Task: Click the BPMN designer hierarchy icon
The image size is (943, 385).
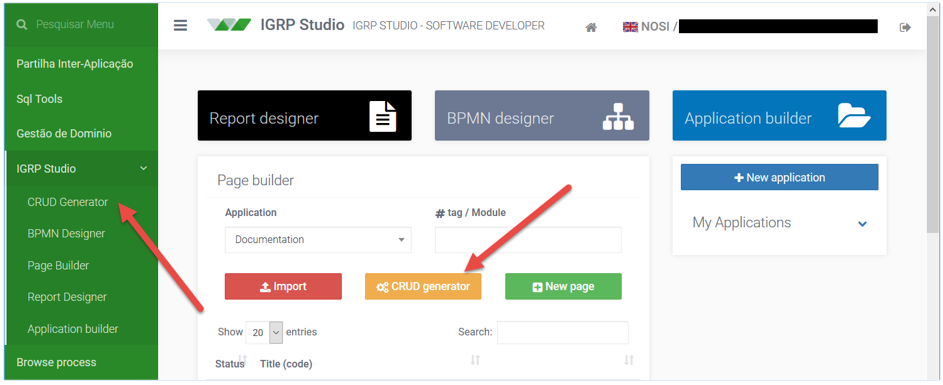Action: point(618,116)
